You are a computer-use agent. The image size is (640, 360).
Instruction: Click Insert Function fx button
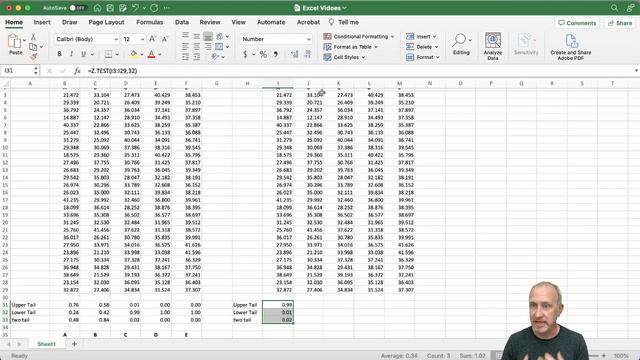[x=77, y=71]
